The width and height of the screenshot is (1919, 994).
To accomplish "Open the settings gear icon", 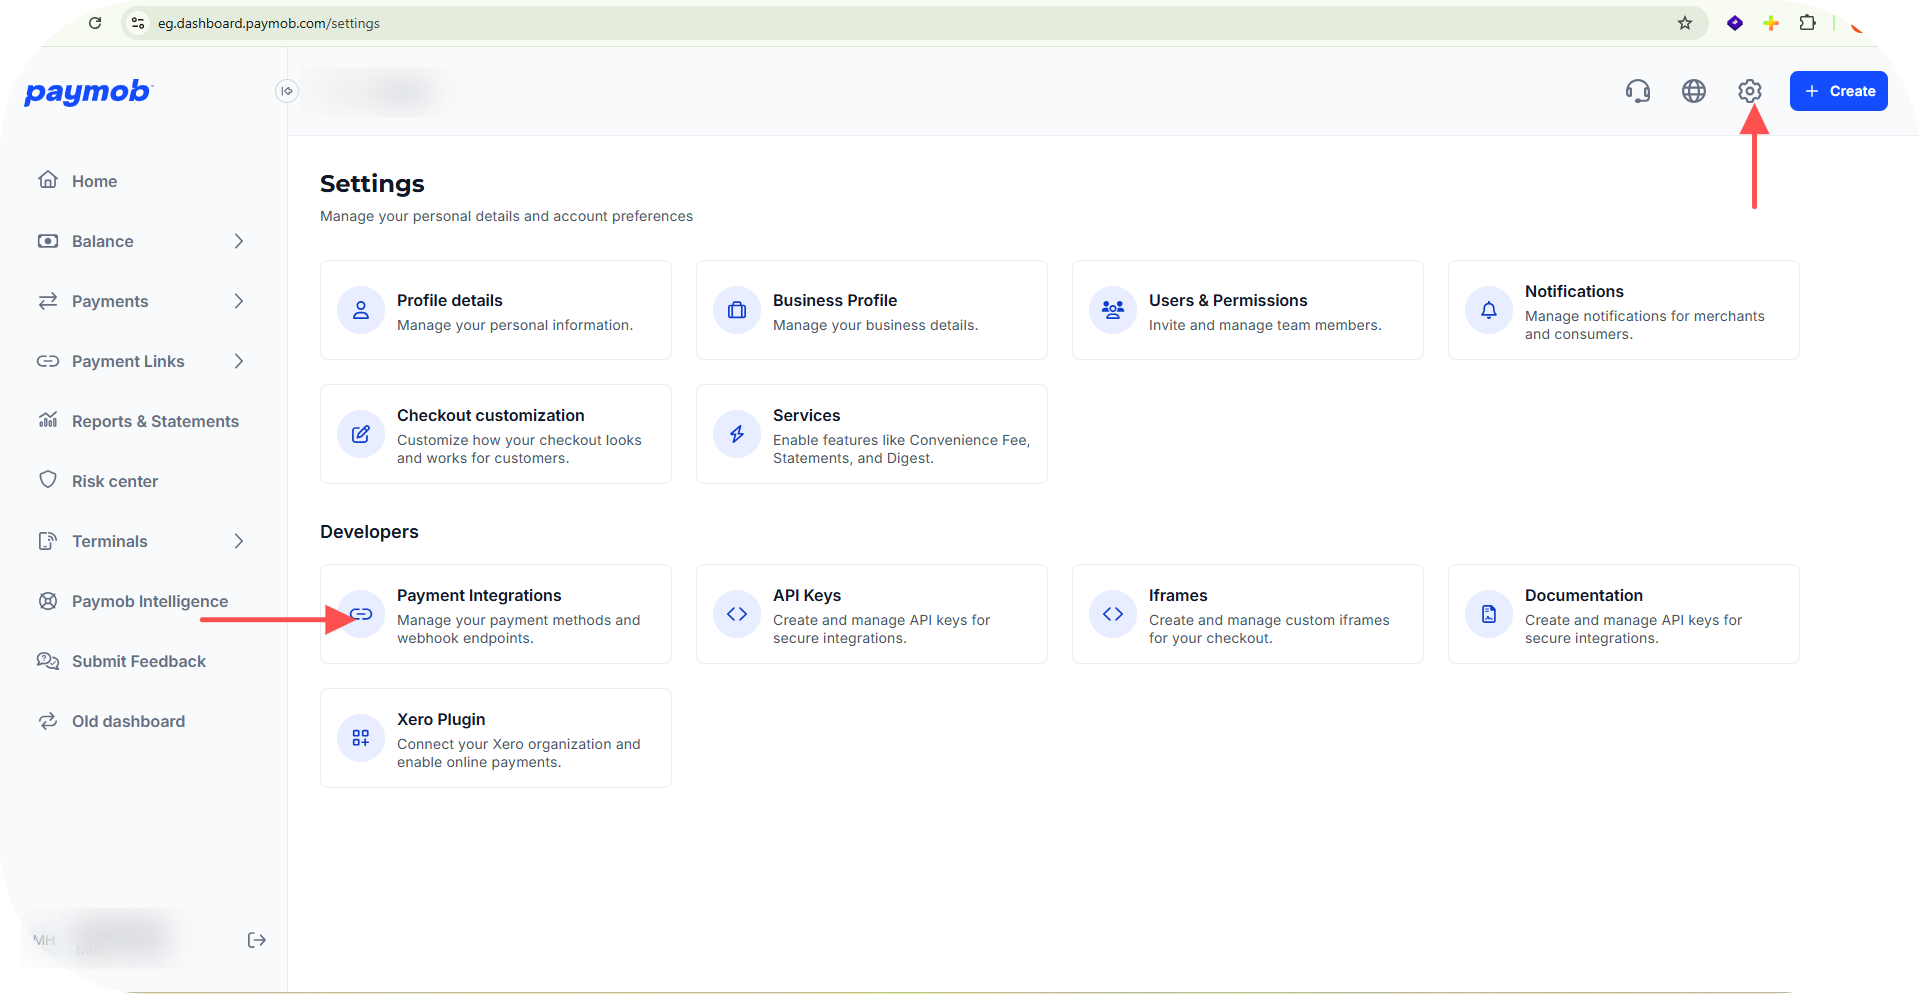I will tap(1750, 91).
